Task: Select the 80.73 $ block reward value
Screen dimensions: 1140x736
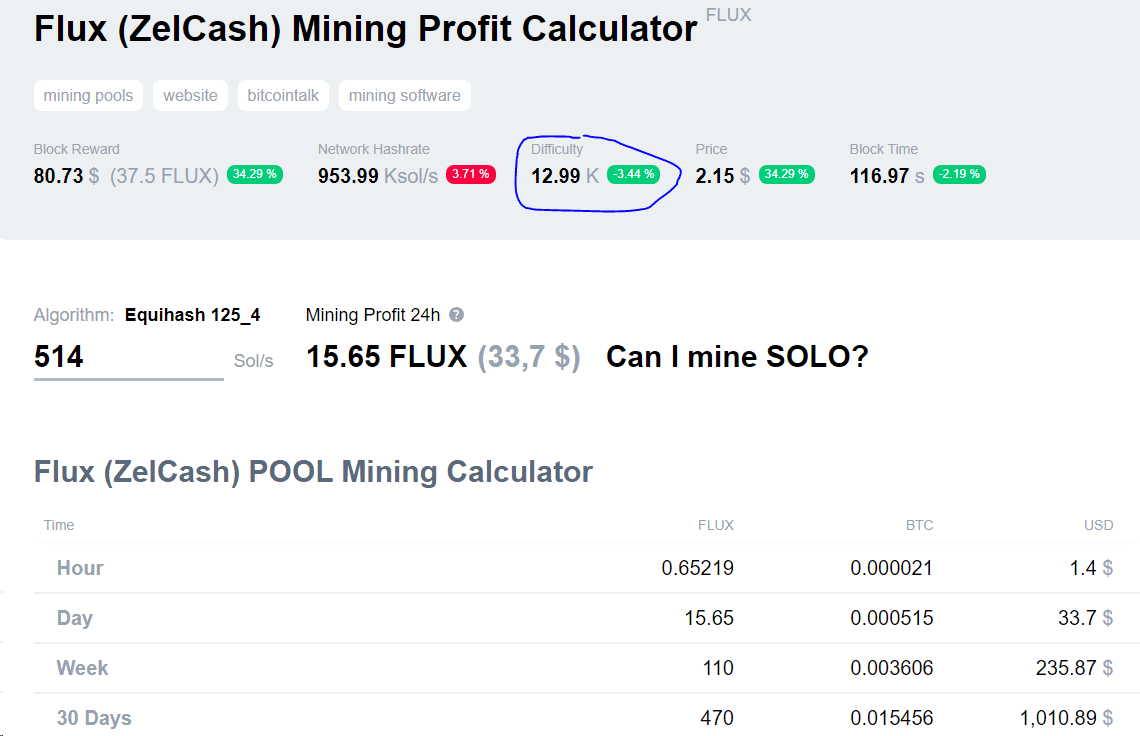Action: tap(66, 176)
